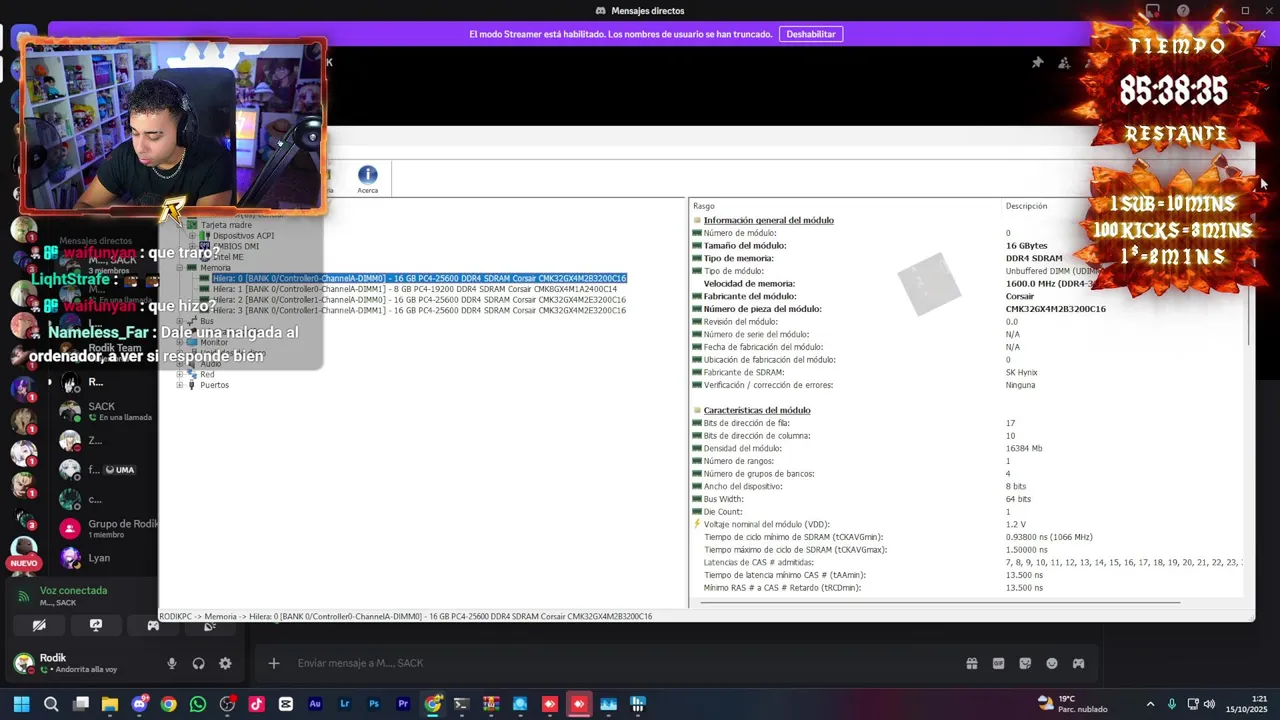
Task: Expand the Bus tree node
Action: [x=180, y=321]
